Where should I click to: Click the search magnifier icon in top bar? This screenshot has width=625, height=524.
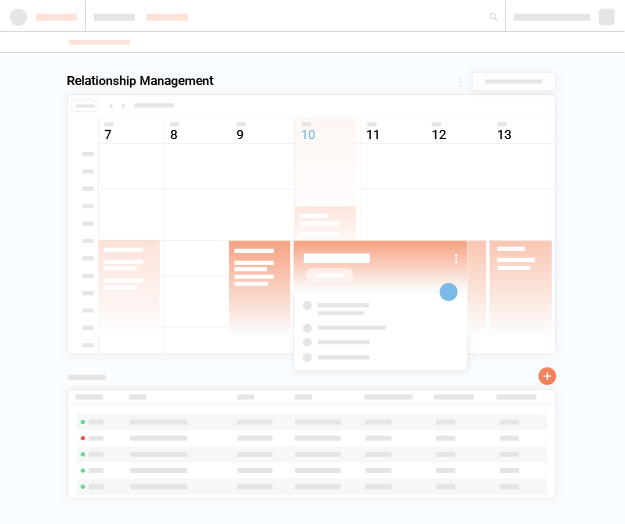pyautogui.click(x=493, y=17)
